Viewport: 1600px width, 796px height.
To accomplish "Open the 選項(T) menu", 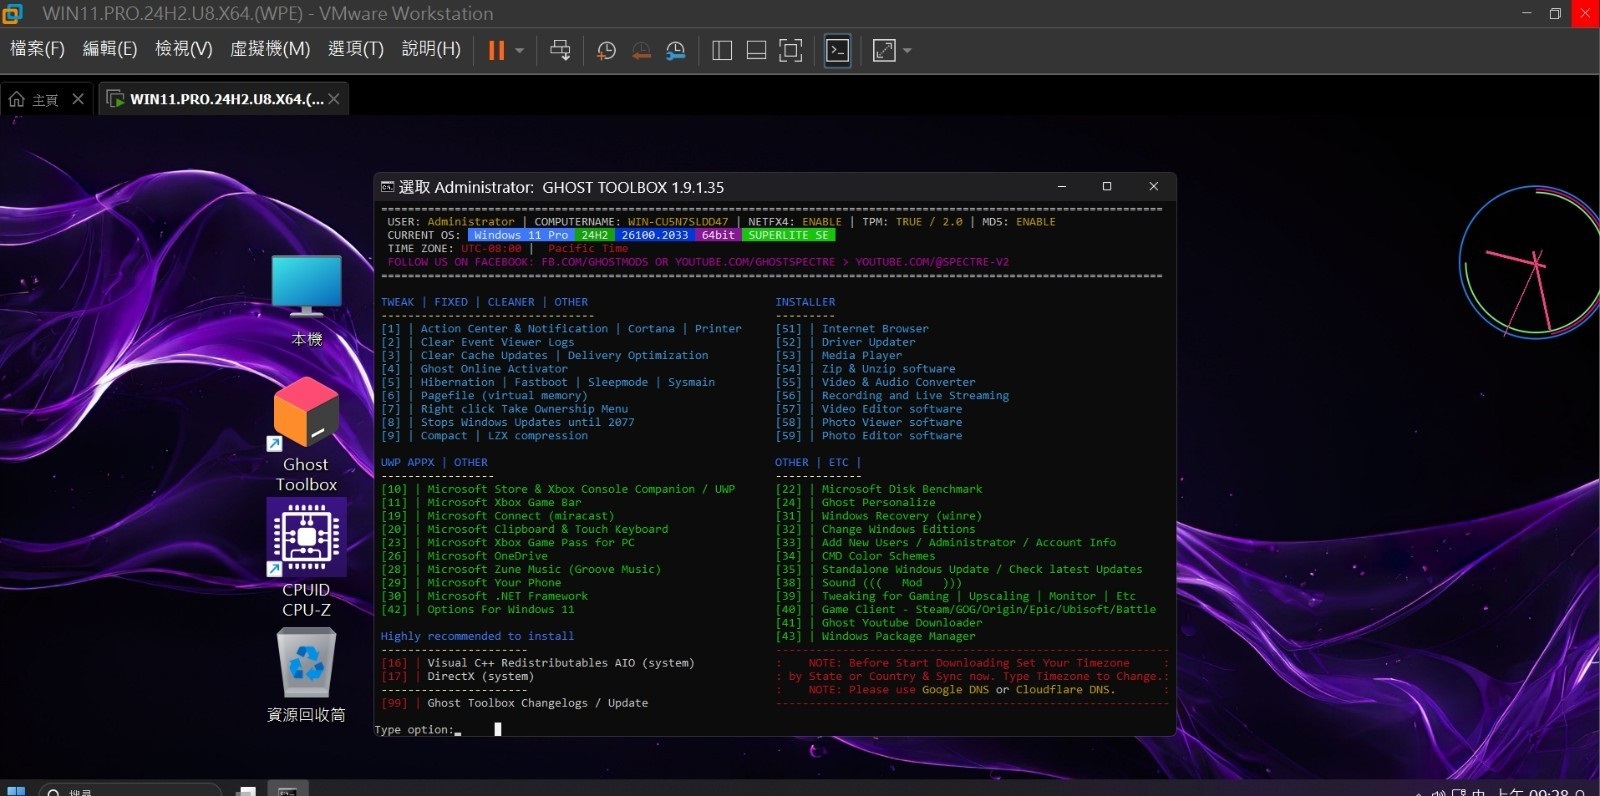I will point(356,49).
